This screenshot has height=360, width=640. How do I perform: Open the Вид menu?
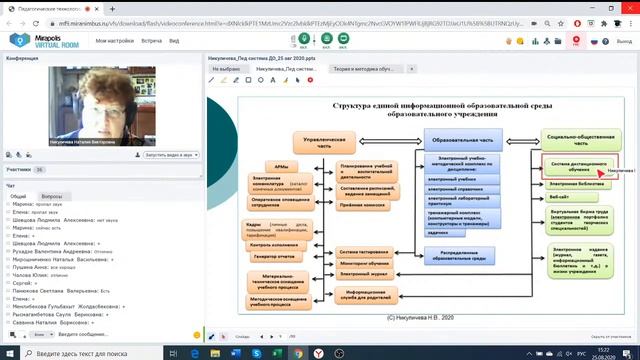point(174,41)
